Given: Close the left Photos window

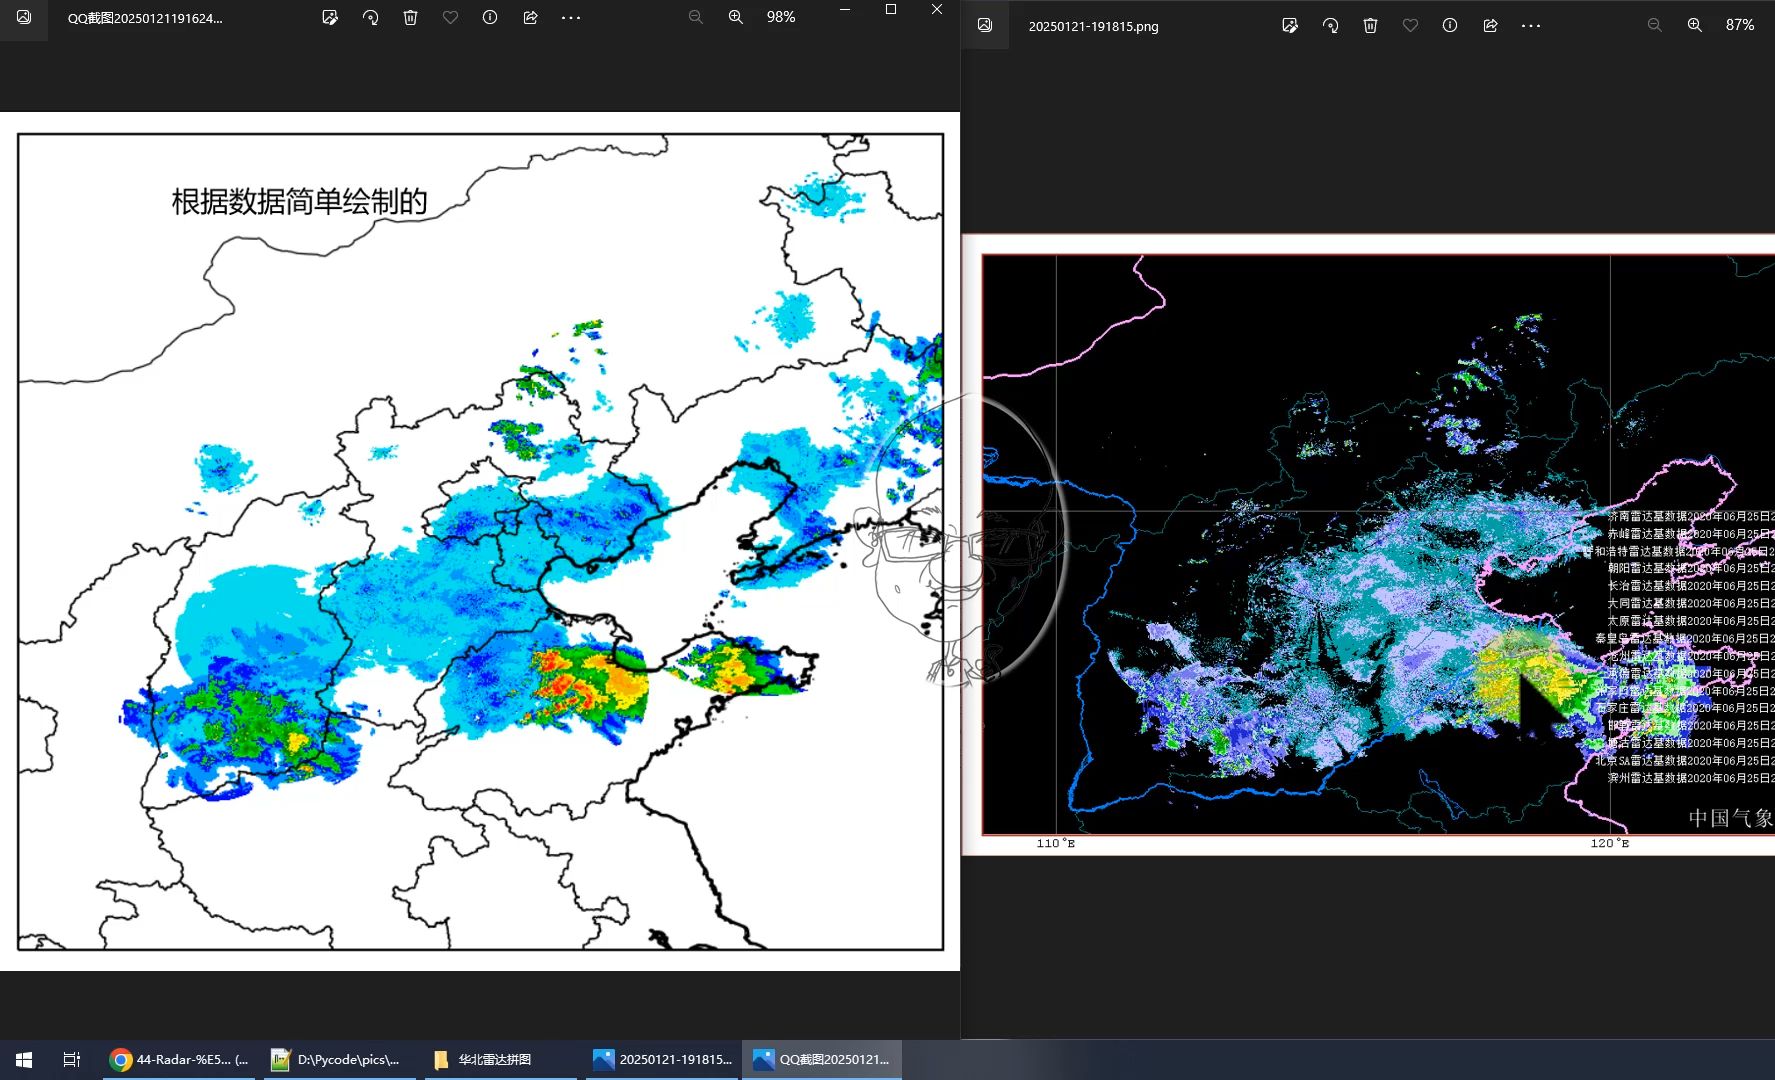Looking at the screenshot, I should (x=937, y=9).
